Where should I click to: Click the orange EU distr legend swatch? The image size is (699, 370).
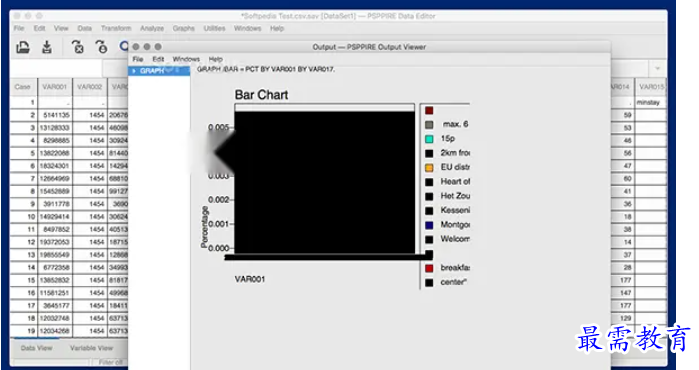click(429, 168)
